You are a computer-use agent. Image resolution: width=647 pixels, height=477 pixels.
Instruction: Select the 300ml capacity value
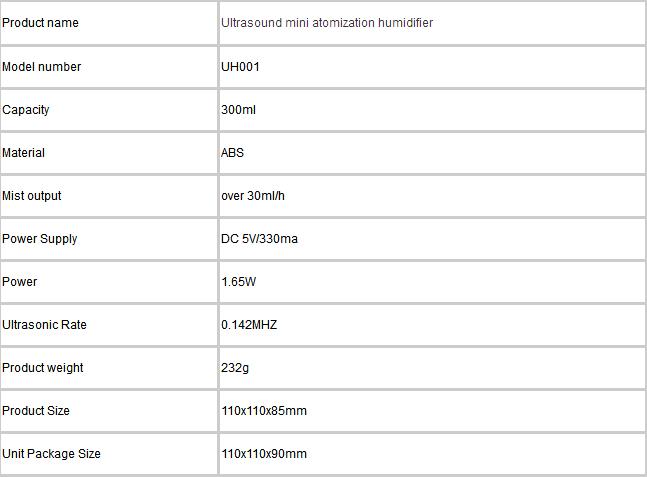click(238, 110)
